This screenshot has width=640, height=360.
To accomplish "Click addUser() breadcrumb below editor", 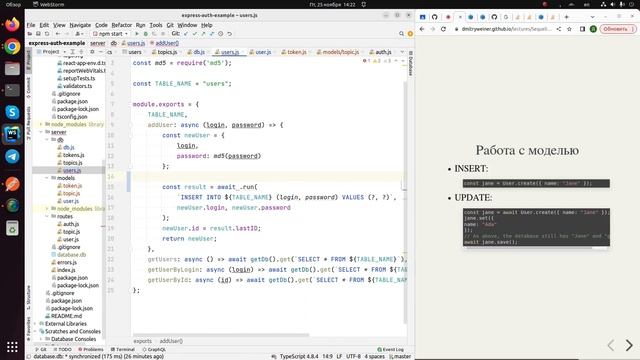I will coord(171,341).
